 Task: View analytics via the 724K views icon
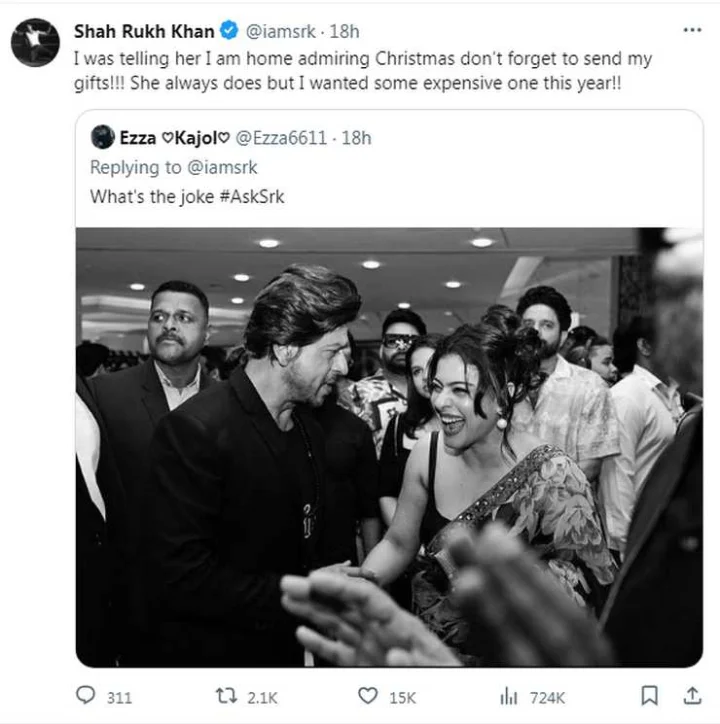[x=509, y=696]
